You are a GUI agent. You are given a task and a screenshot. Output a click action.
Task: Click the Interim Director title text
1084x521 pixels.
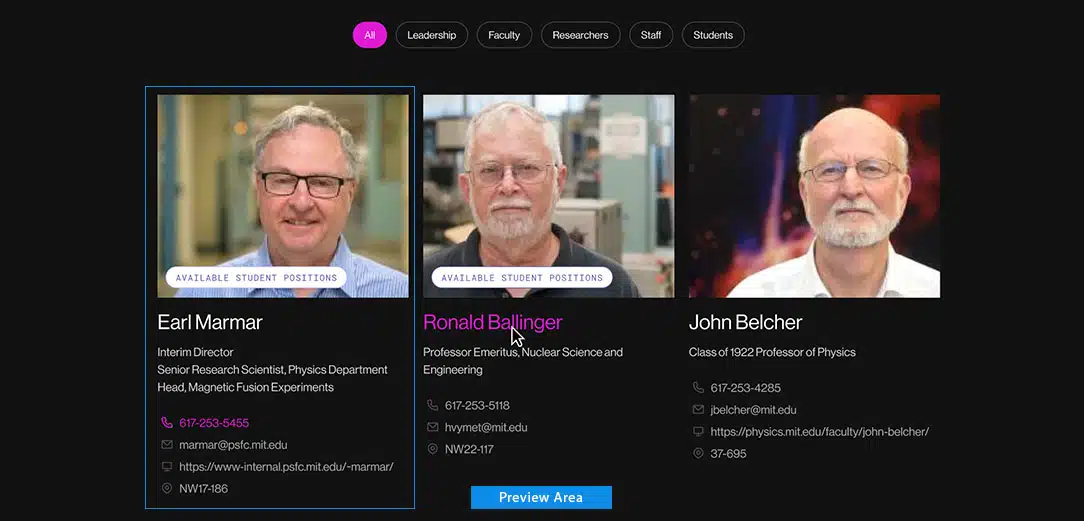pos(196,352)
